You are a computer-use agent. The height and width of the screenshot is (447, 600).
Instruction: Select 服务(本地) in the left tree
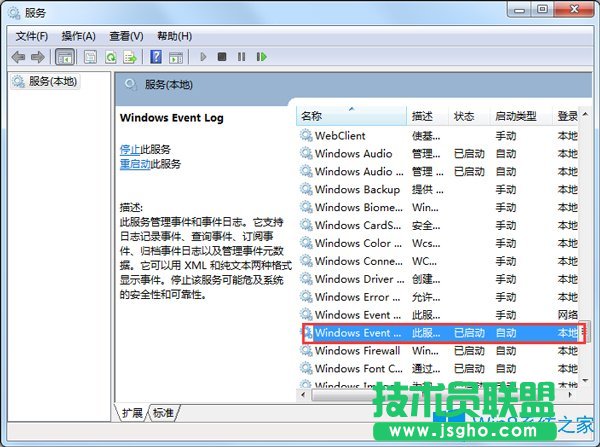(x=45, y=81)
